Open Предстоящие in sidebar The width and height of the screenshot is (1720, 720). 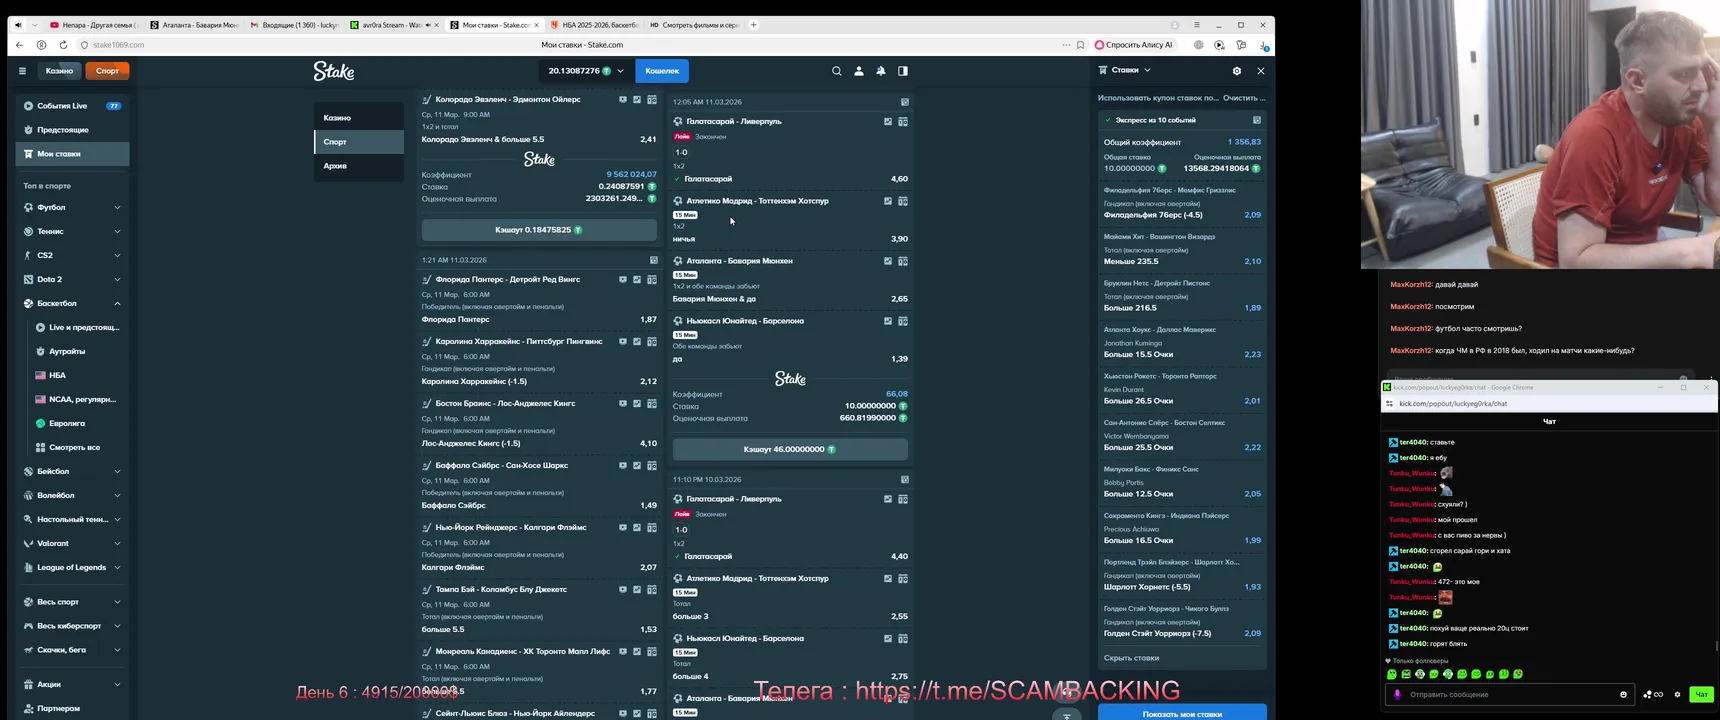(73, 130)
